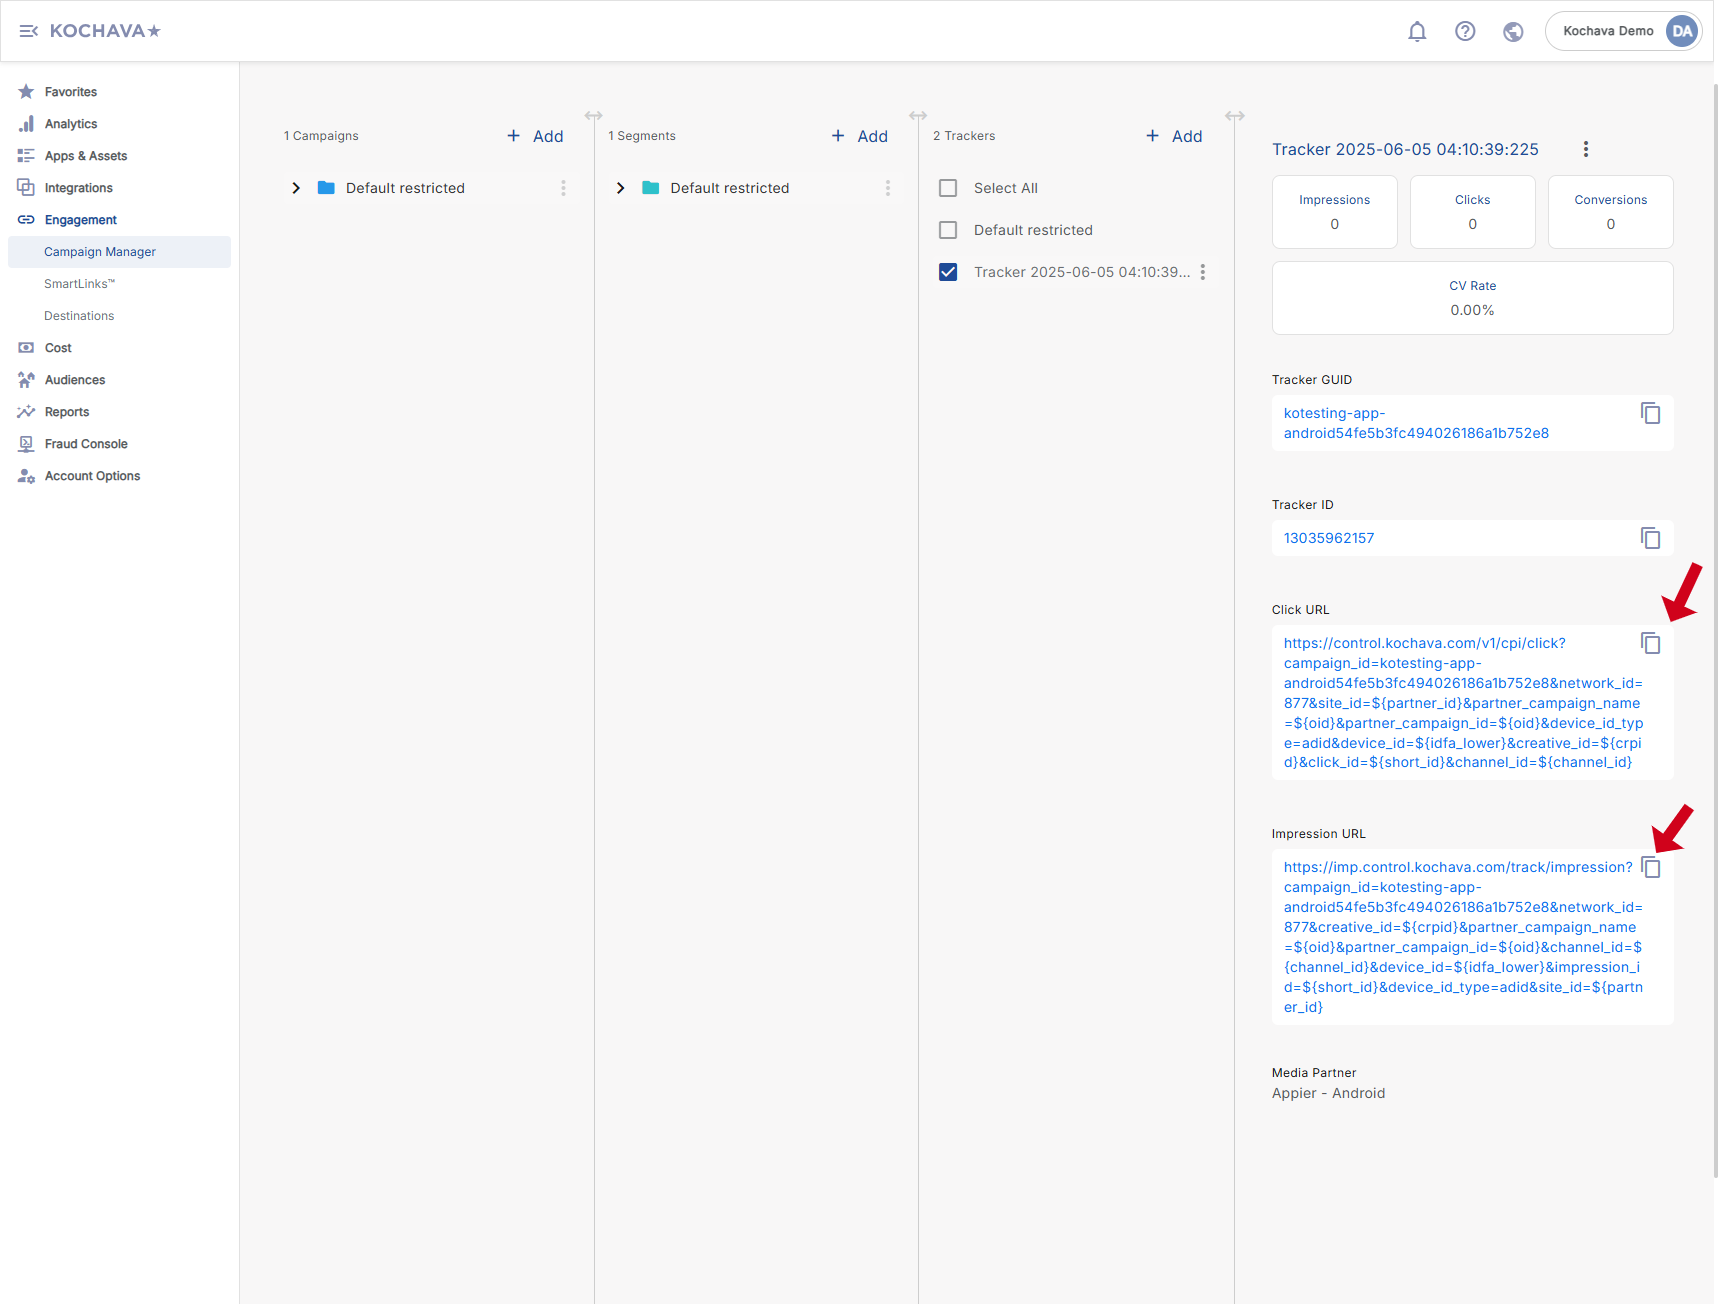Go to Destinations in sidebar

(79, 316)
